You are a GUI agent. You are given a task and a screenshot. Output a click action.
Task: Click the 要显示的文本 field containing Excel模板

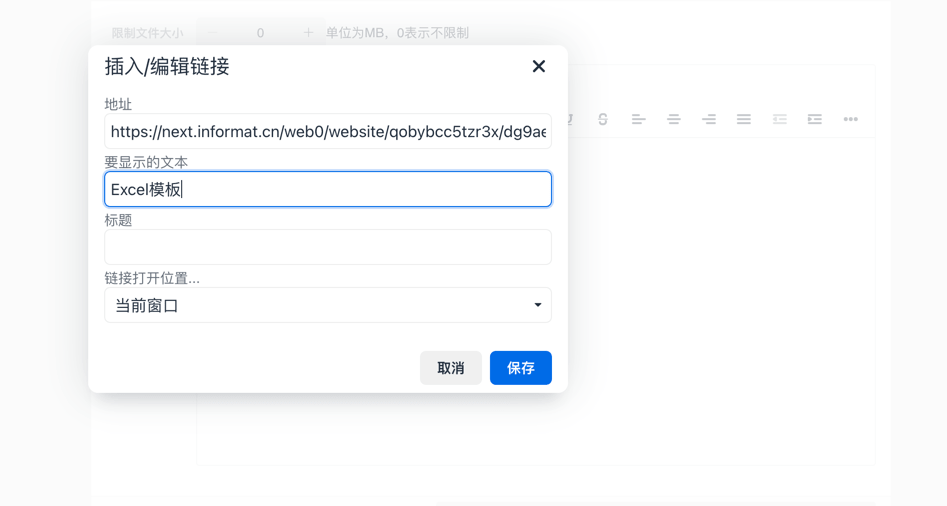[327, 189]
